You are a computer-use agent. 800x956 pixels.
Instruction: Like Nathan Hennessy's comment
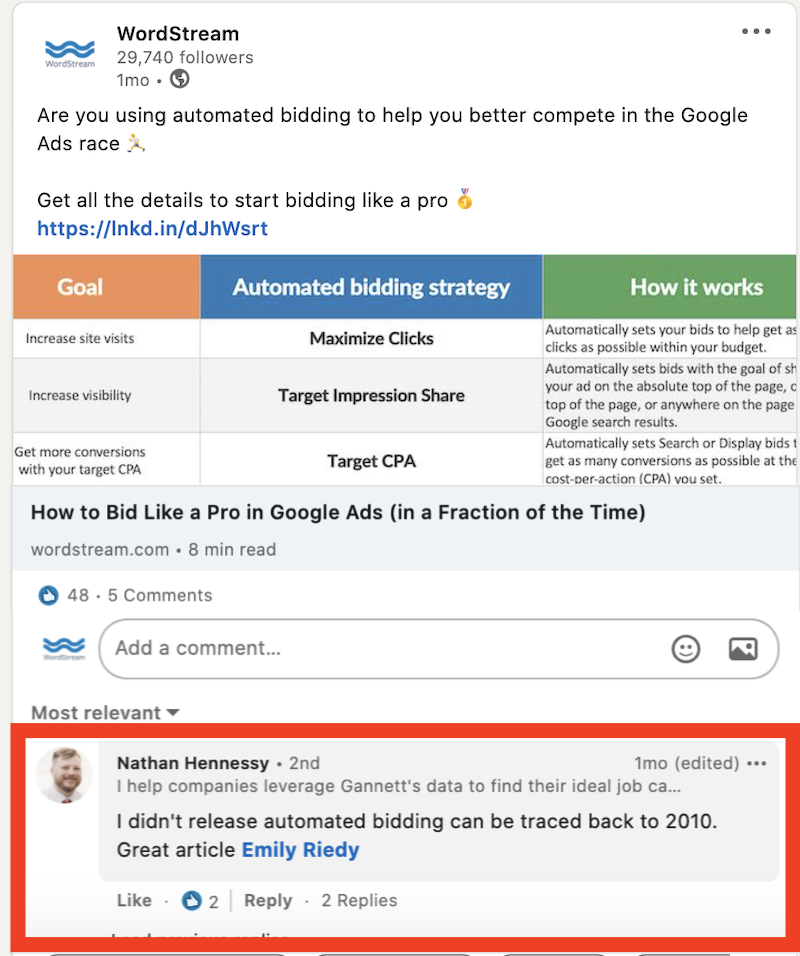[x=134, y=901]
